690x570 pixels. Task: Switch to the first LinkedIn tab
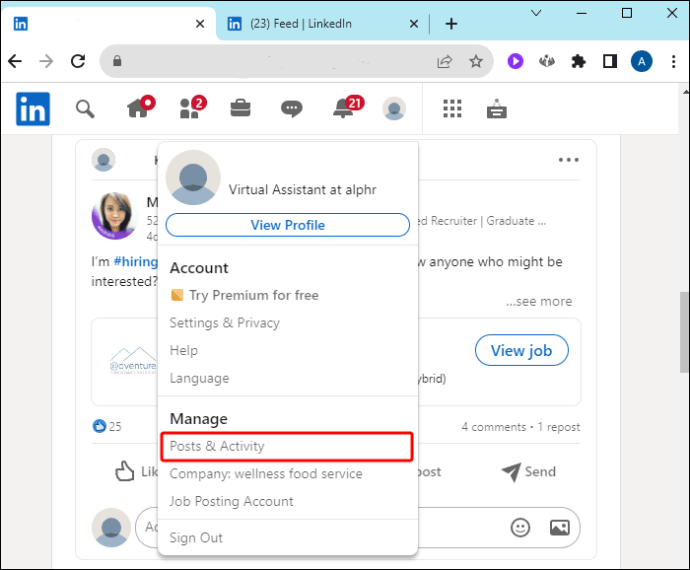pyautogui.click(x=108, y=24)
